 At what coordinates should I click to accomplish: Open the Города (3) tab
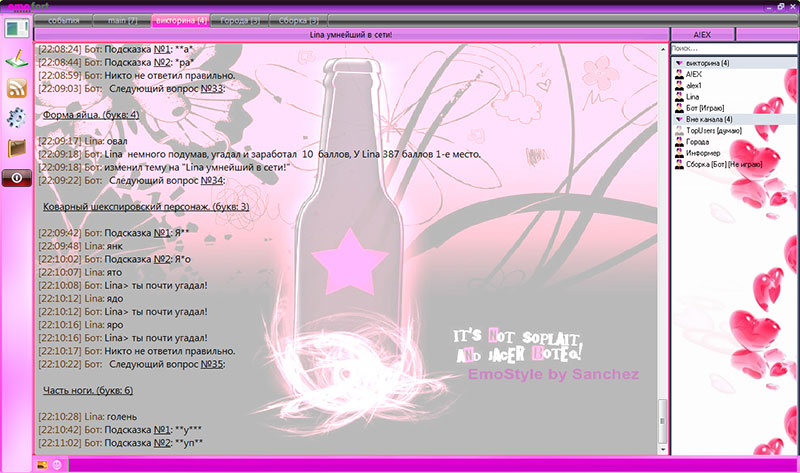(236, 20)
